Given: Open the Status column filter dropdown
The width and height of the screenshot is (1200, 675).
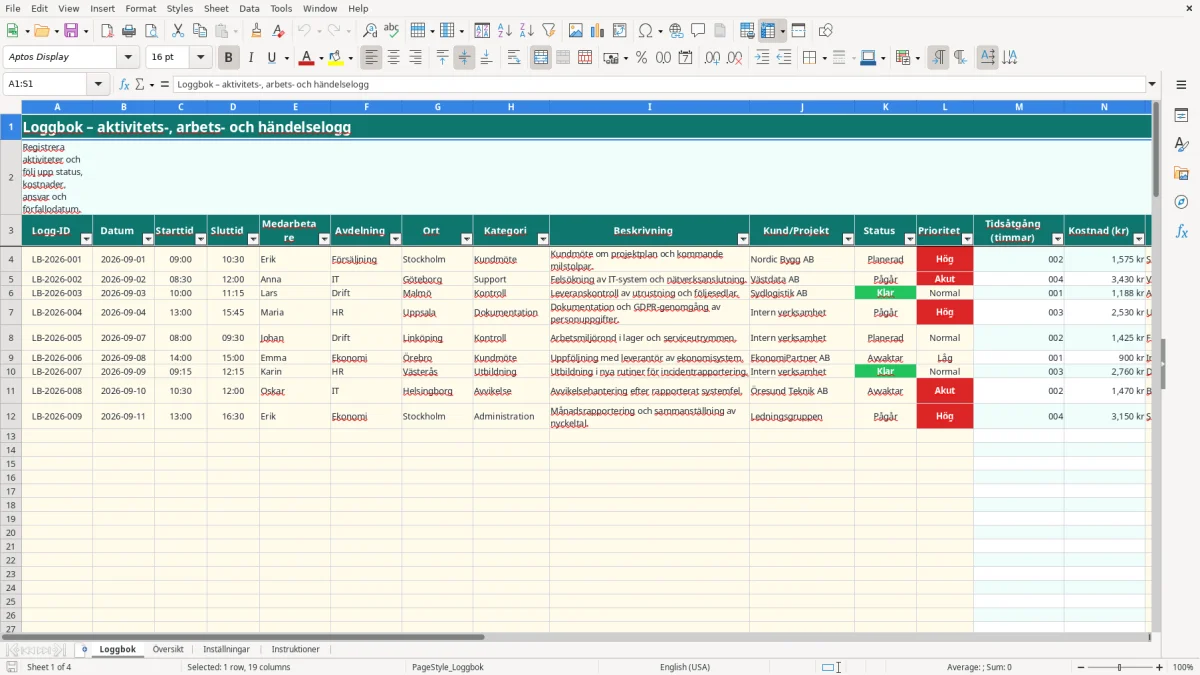Looking at the screenshot, I should point(909,239).
